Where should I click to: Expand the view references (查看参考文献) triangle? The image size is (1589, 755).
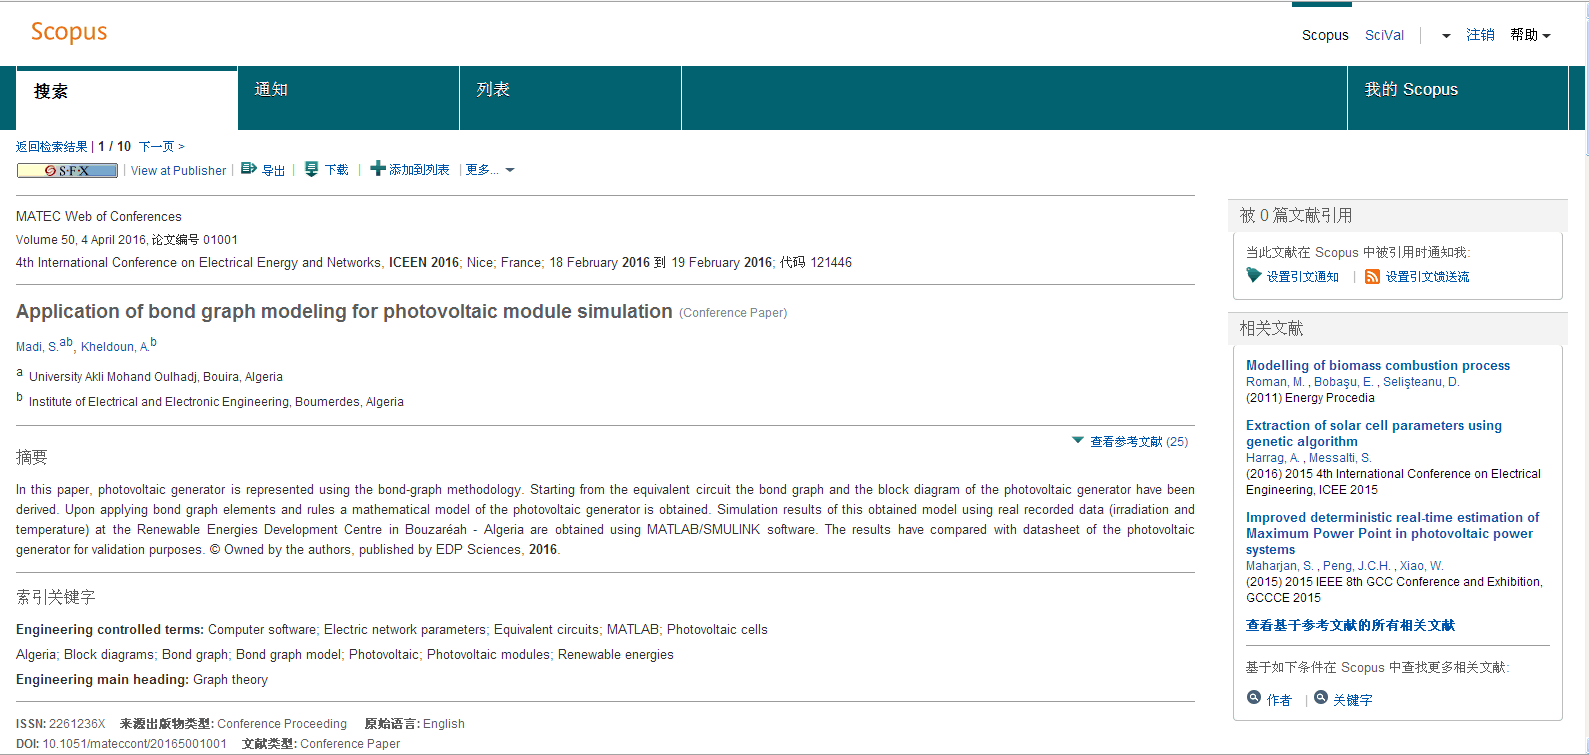click(x=1078, y=440)
